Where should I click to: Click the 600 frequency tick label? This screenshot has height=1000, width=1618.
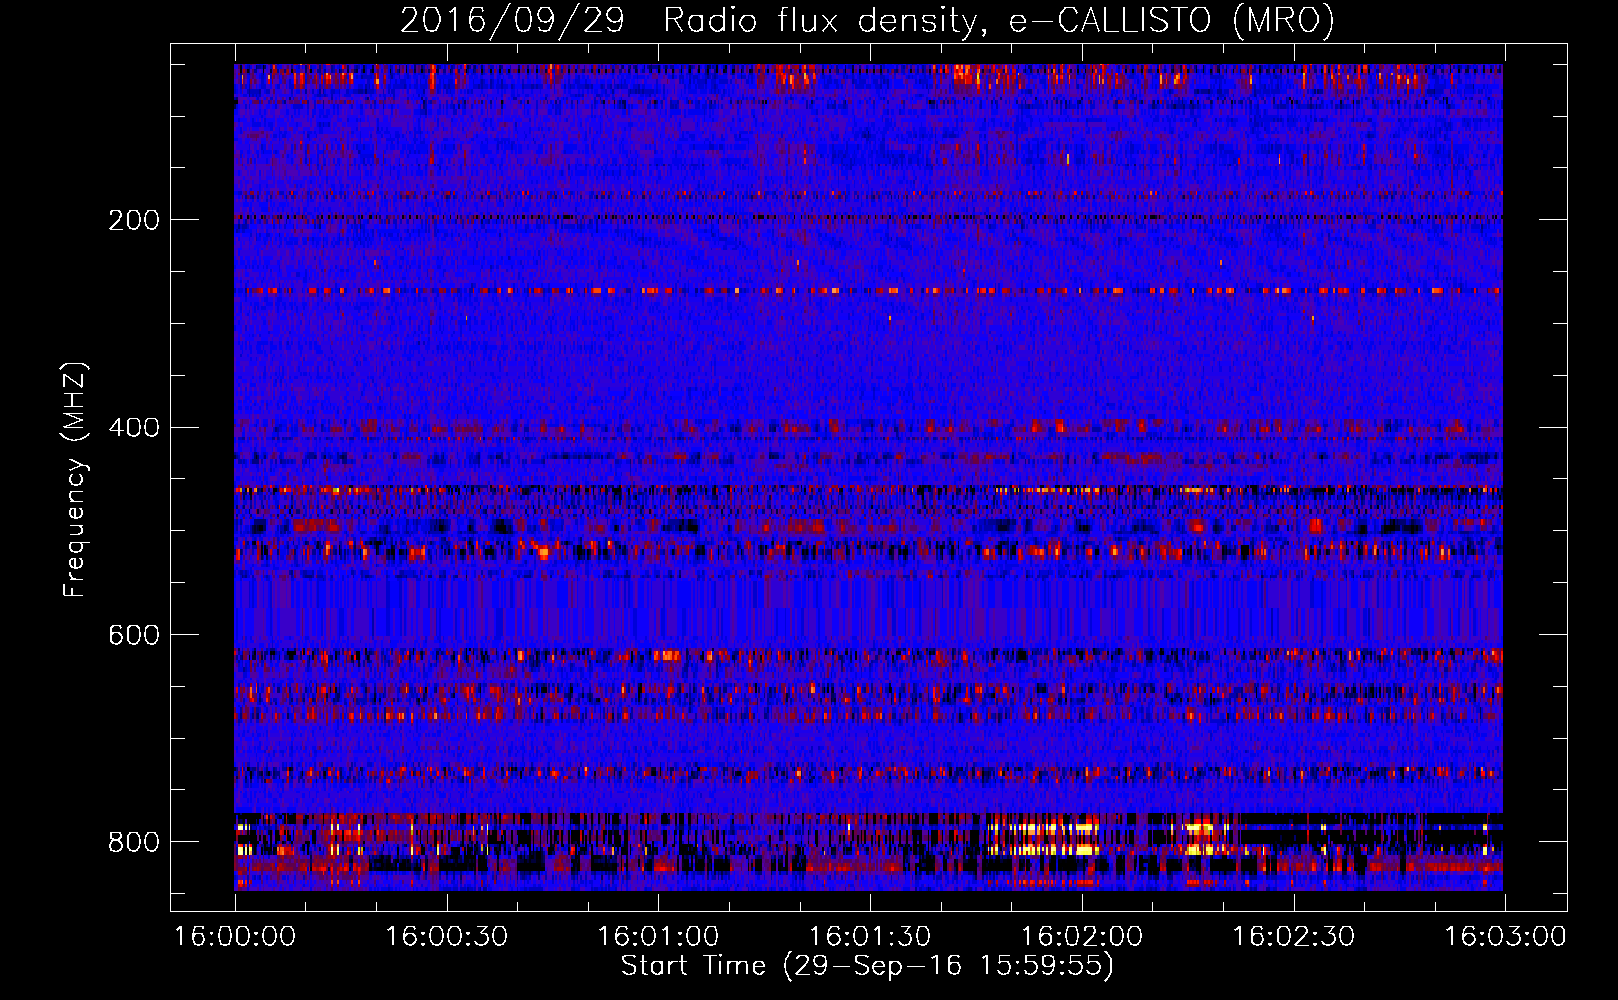coord(134,636)
